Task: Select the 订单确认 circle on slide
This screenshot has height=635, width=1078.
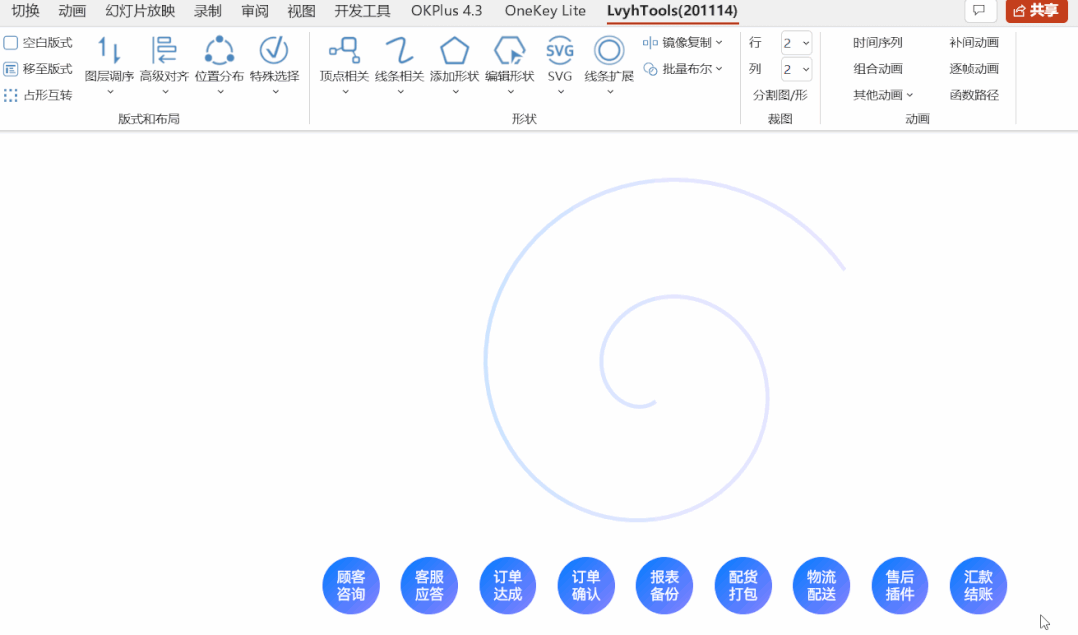Action: click(x=586, y=586)
